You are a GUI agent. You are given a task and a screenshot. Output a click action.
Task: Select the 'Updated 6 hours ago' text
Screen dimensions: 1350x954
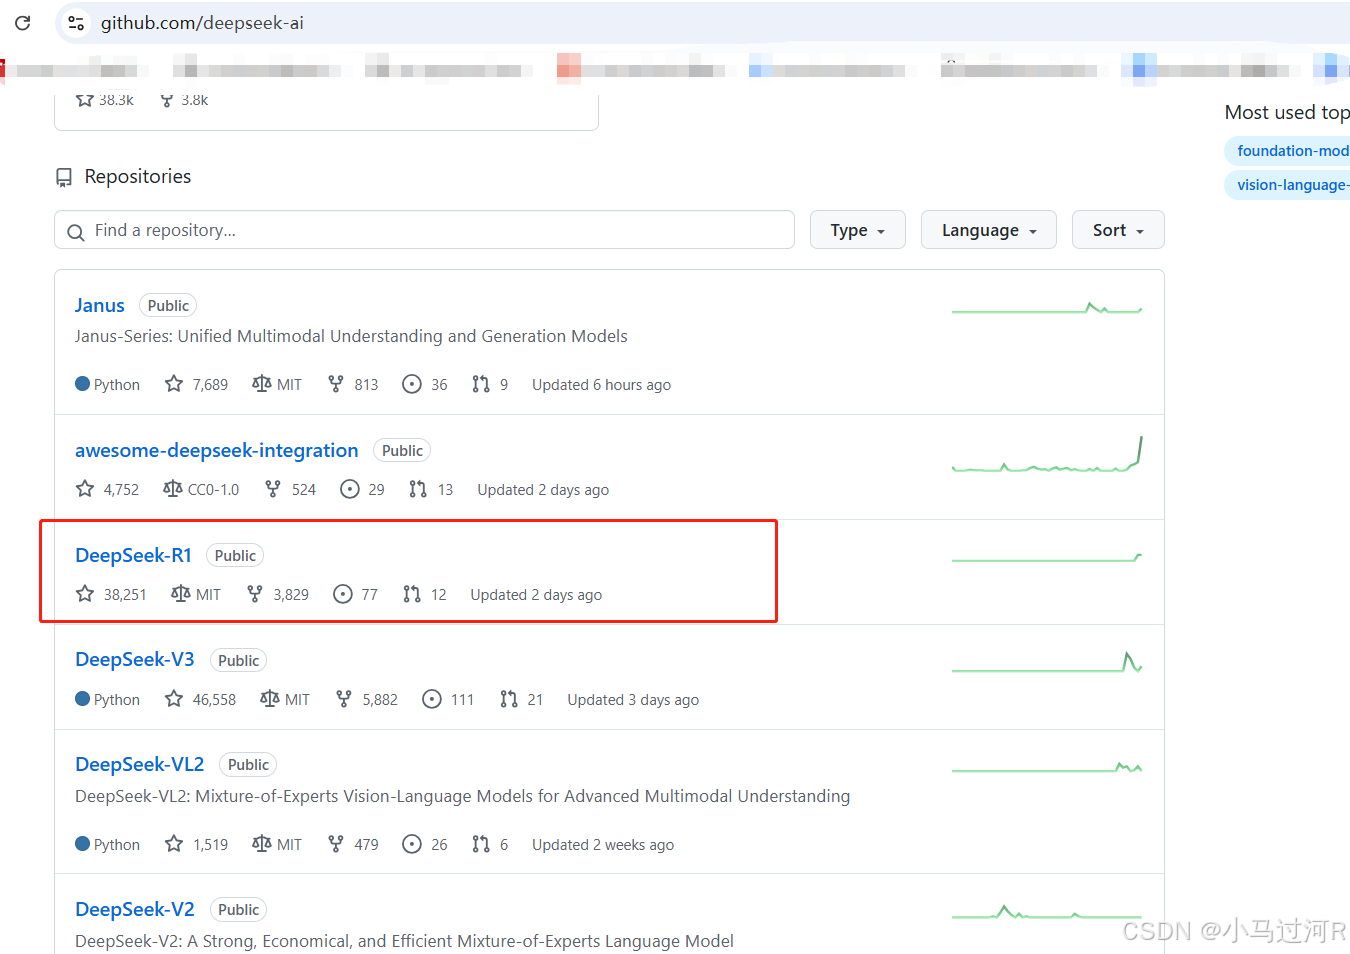click(601, 385)
